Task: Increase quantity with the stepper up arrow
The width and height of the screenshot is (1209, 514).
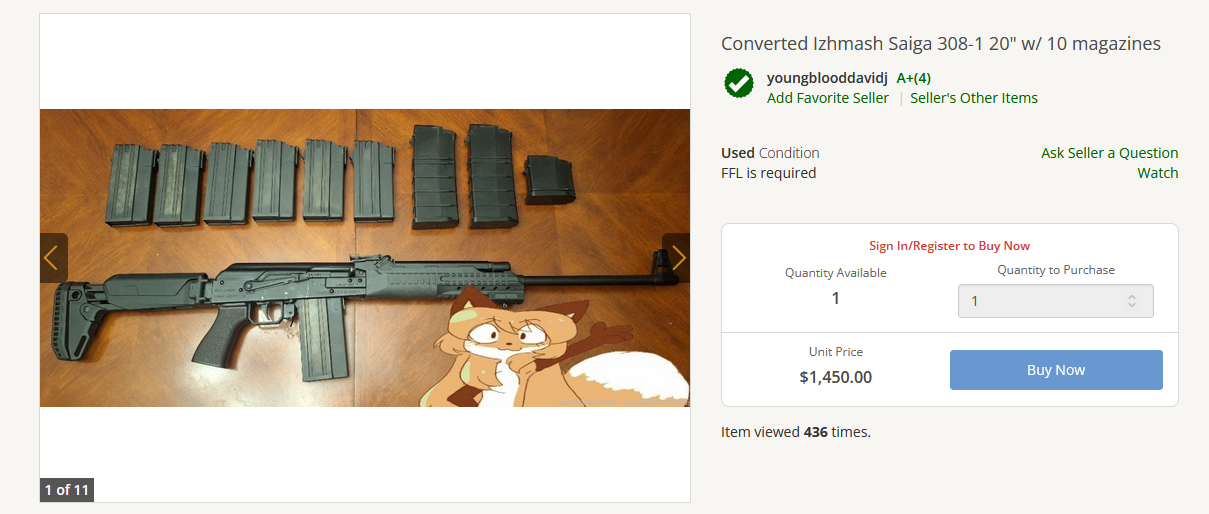Action: click(1132, 296)
